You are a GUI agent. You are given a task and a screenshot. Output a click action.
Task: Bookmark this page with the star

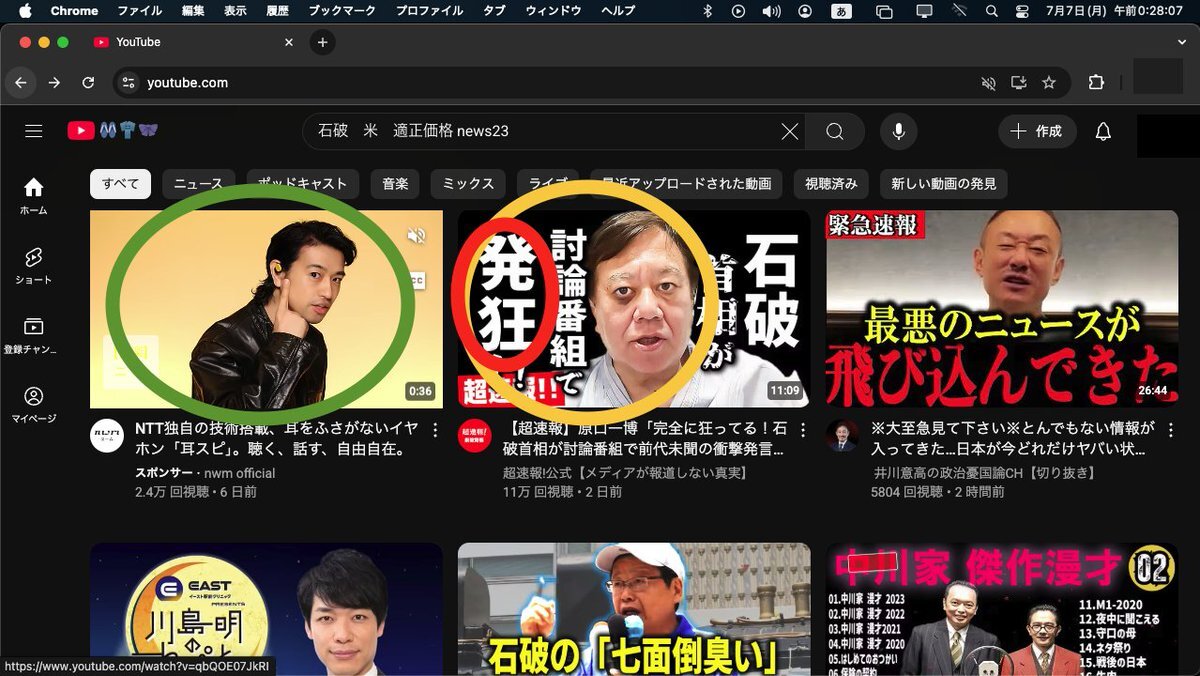click(1049, 83)
